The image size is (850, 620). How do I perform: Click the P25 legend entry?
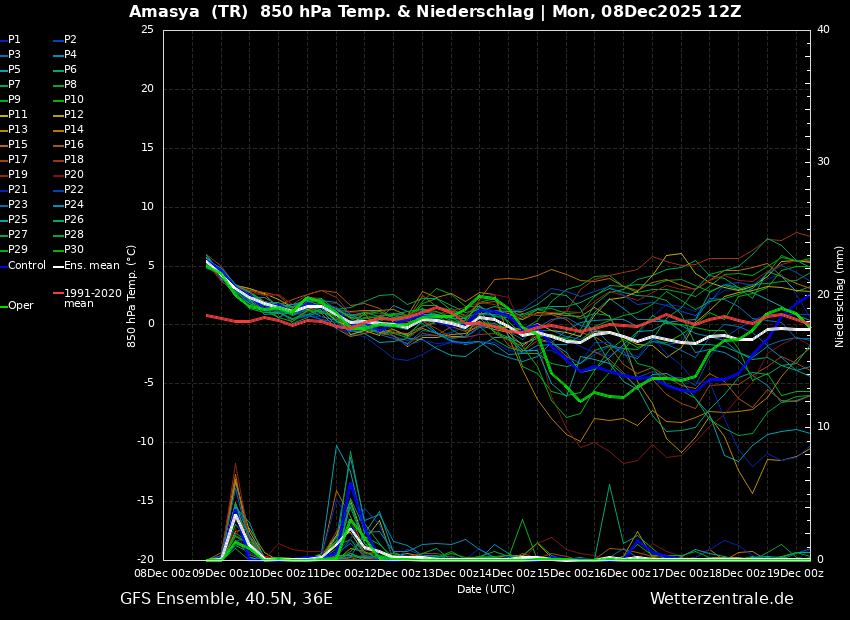click(x=14, y=219)
